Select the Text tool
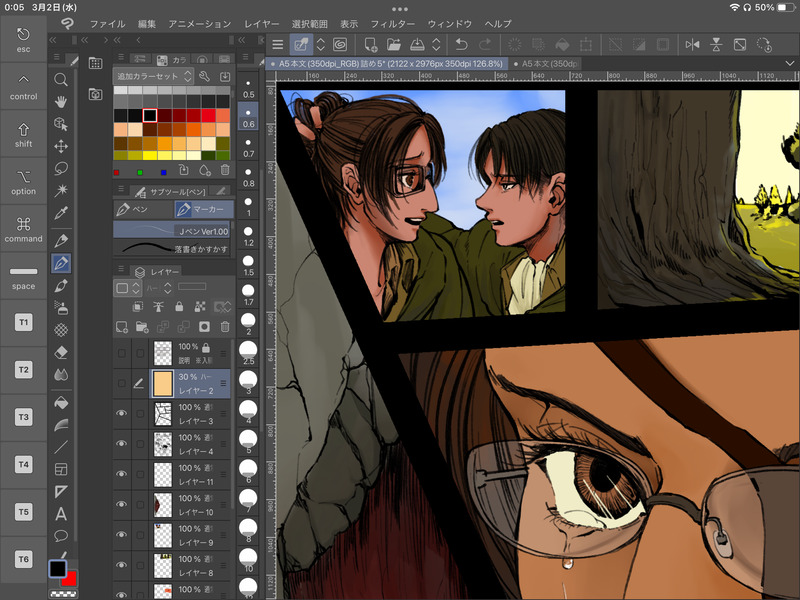The image size is (800, 600). (x=61, y=514)
